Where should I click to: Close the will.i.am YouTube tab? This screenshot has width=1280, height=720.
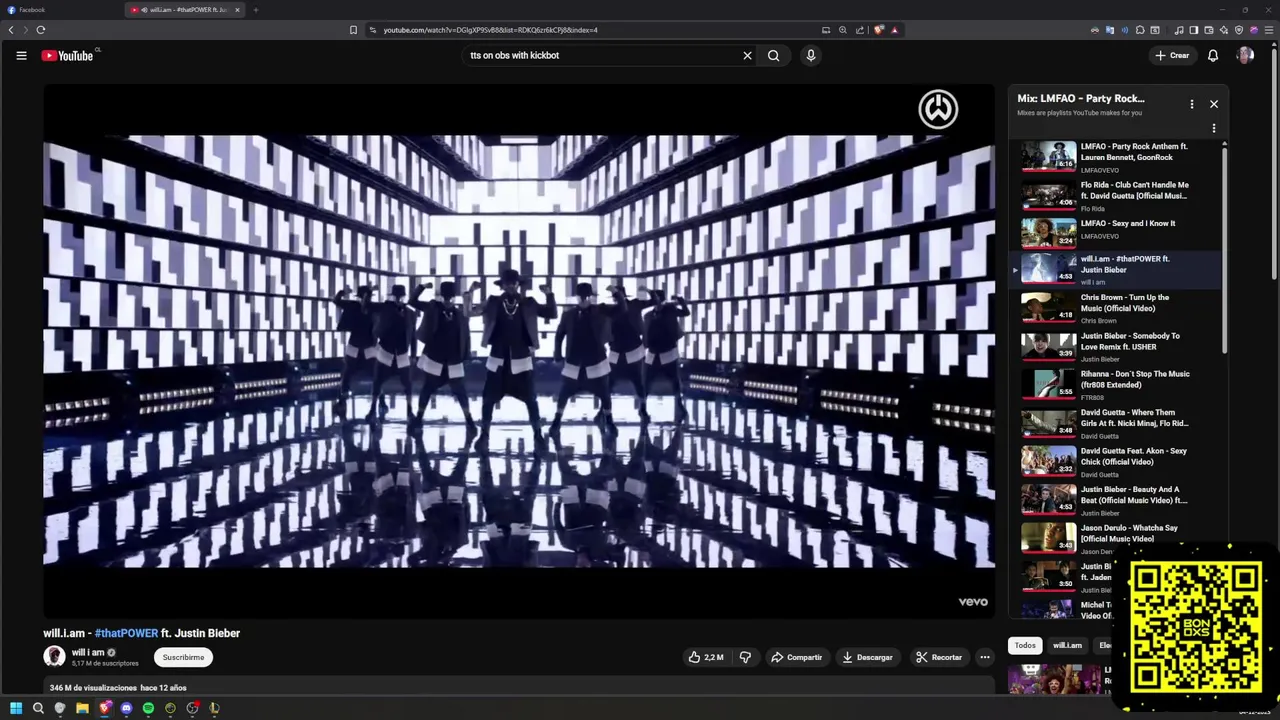(x=237, y=10)
